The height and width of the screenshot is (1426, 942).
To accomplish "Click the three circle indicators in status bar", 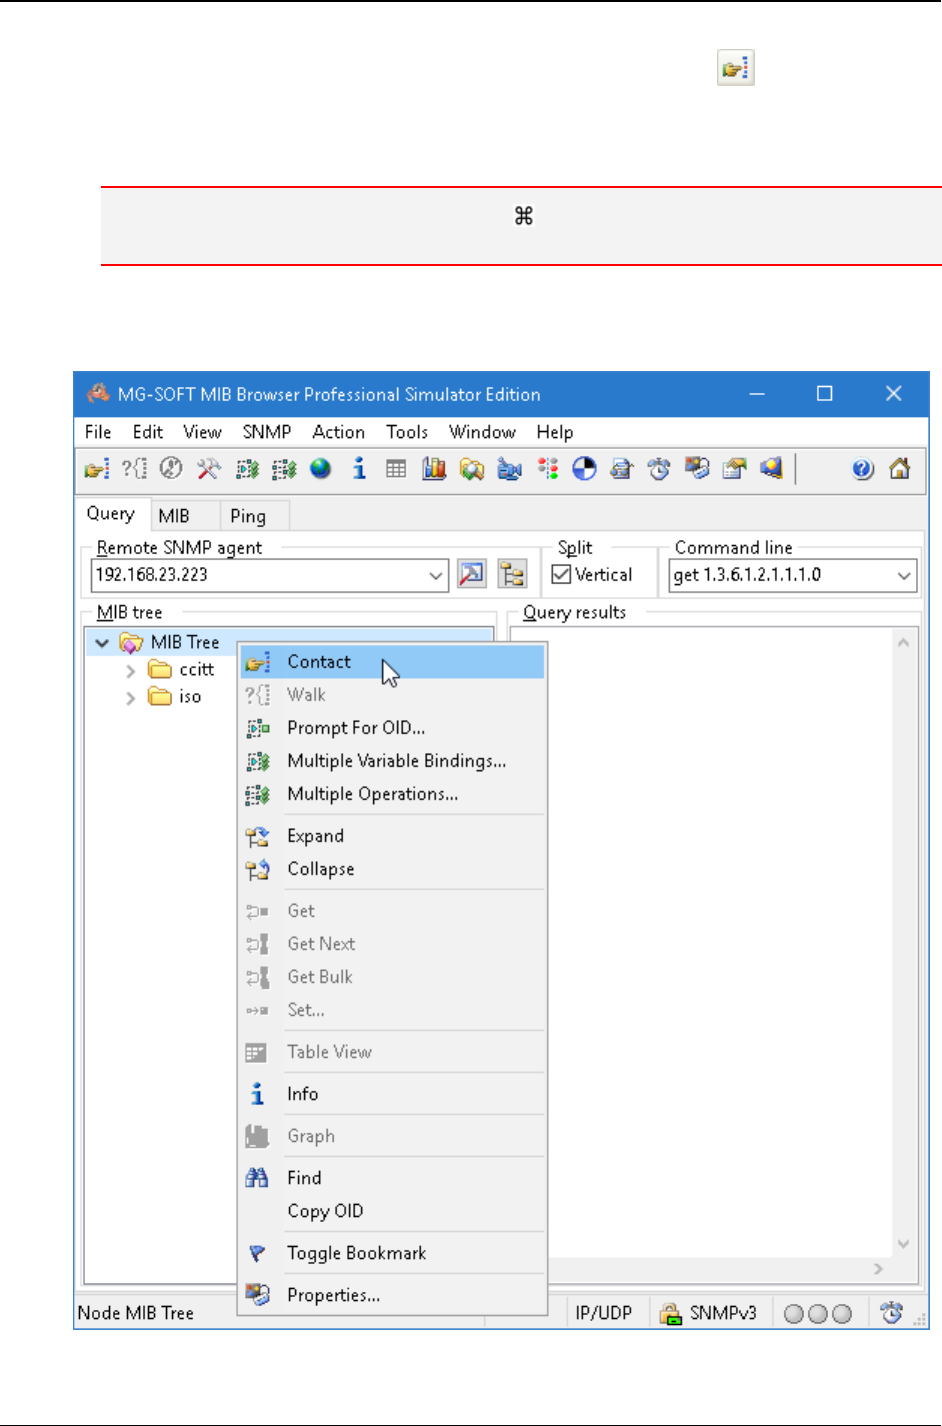I will pos(818,1314).
